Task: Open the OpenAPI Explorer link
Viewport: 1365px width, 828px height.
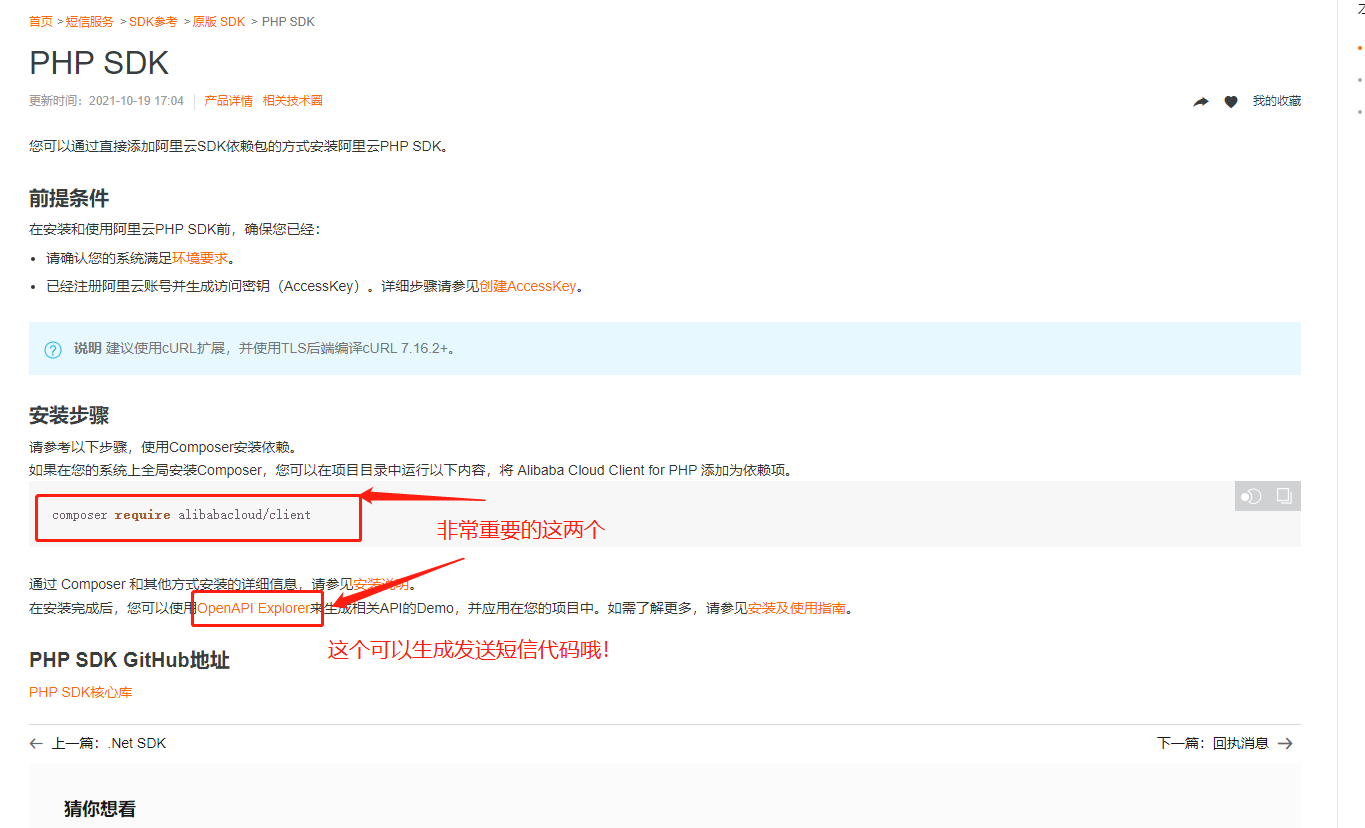Action: (254, 608)
